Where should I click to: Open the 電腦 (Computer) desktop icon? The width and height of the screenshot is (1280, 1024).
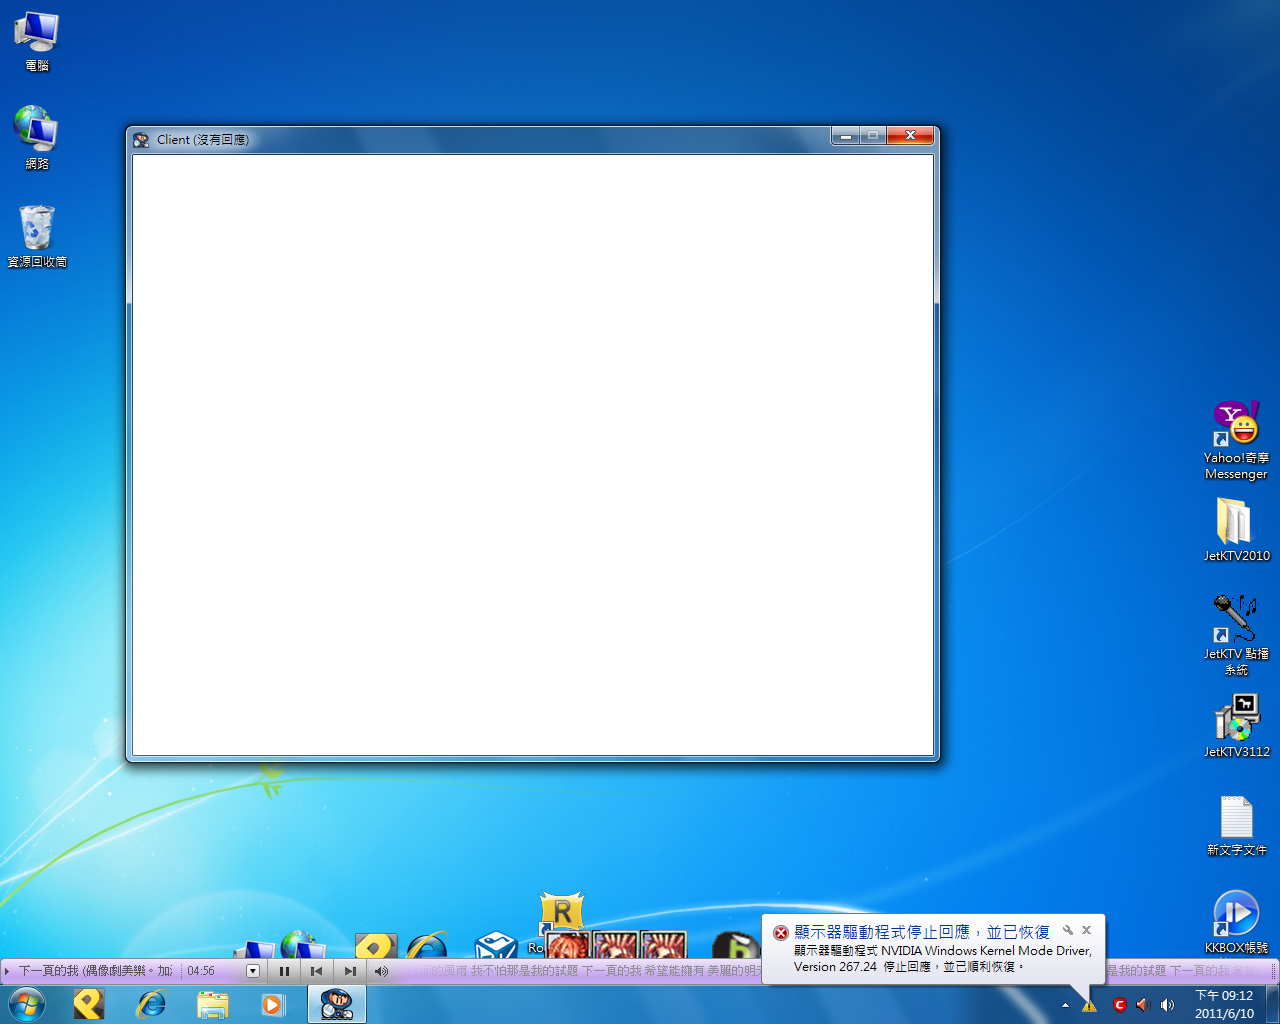[x=37, y=41]
